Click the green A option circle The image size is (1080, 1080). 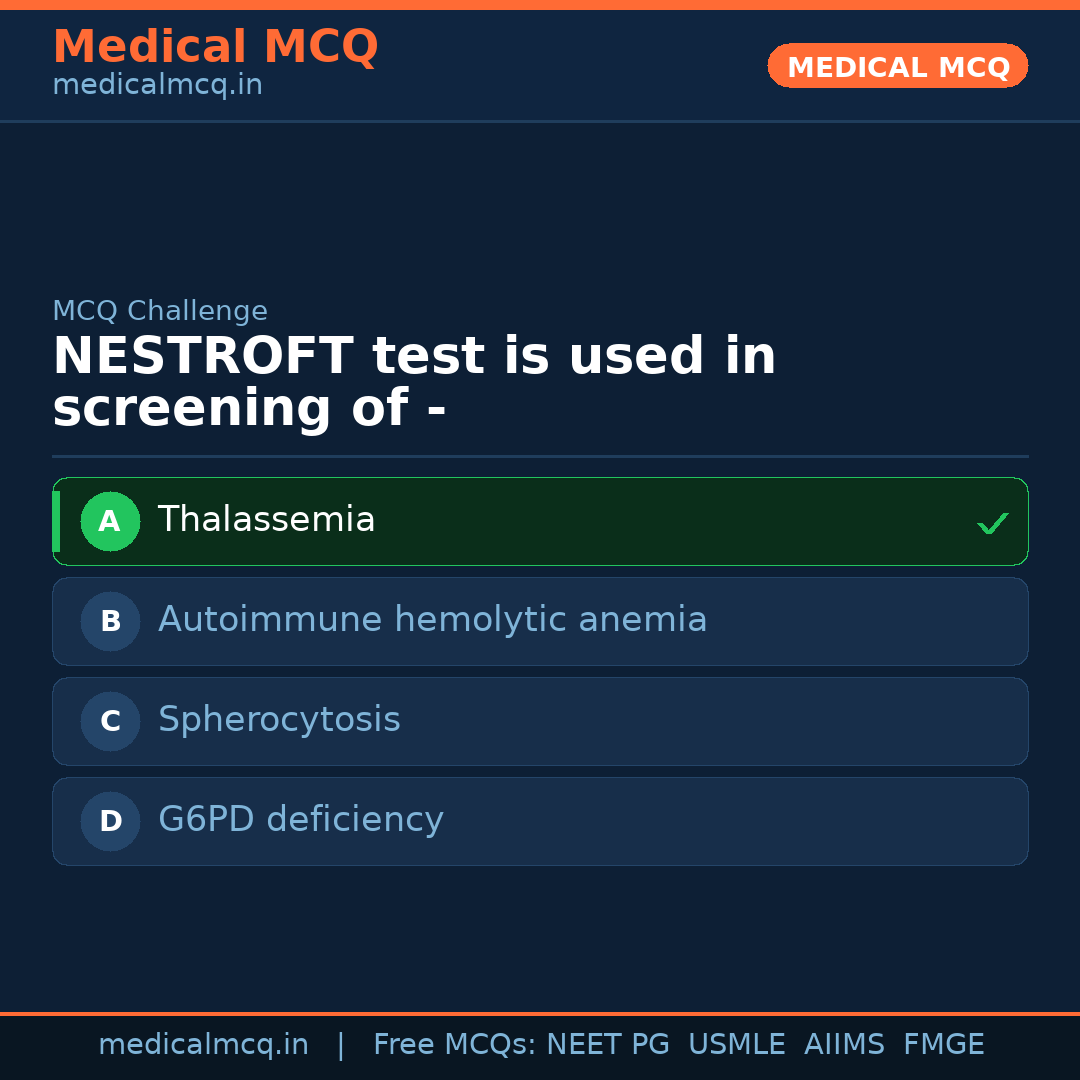click(110, 521)
